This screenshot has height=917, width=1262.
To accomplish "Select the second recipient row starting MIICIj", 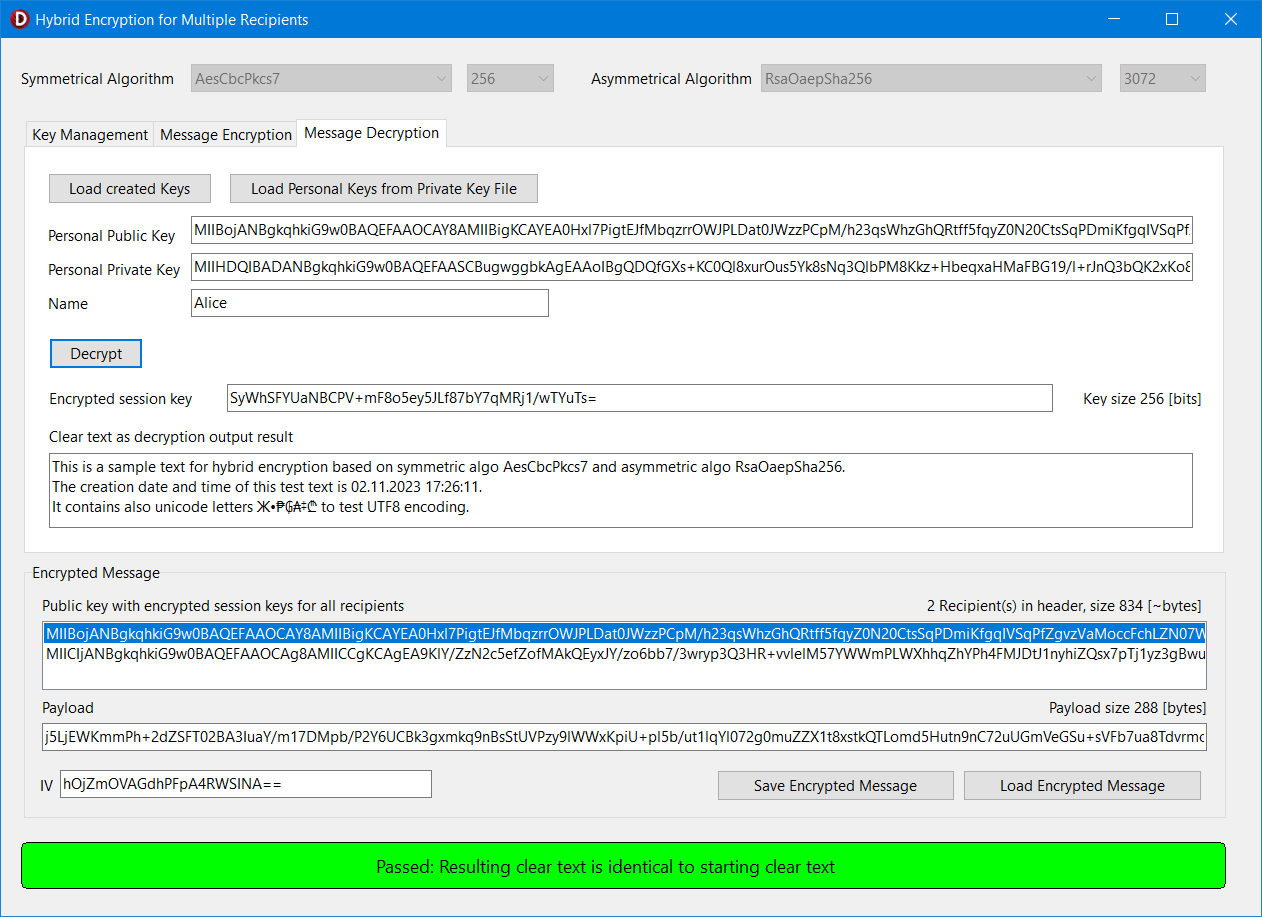I will coord(624,653).
